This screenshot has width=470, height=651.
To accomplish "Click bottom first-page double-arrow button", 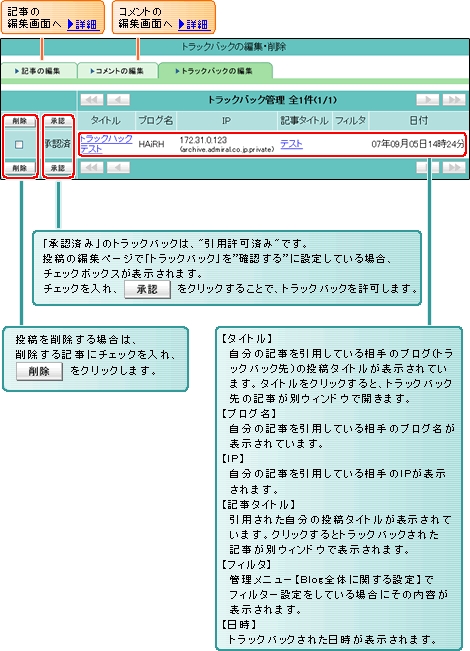I will pos(92,167).
